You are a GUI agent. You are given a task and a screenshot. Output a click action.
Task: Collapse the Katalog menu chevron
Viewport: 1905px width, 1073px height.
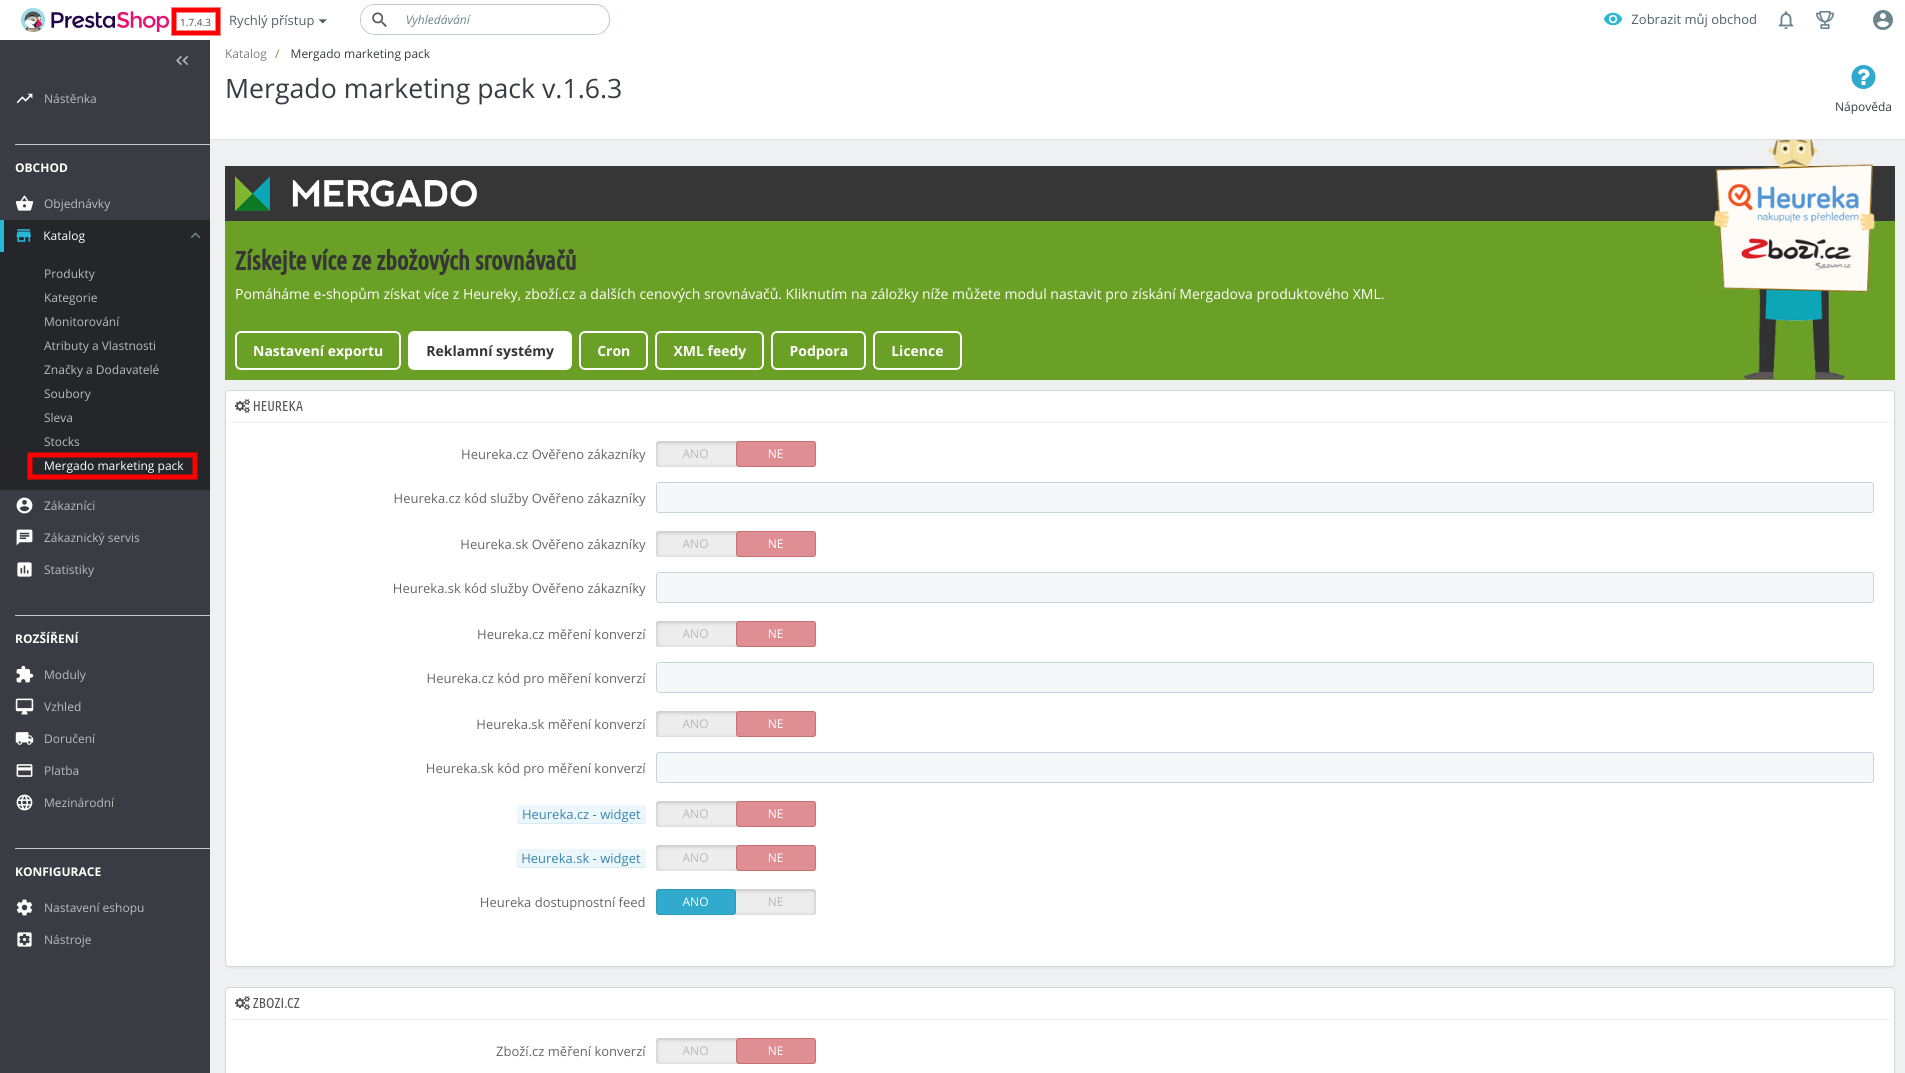195,236
